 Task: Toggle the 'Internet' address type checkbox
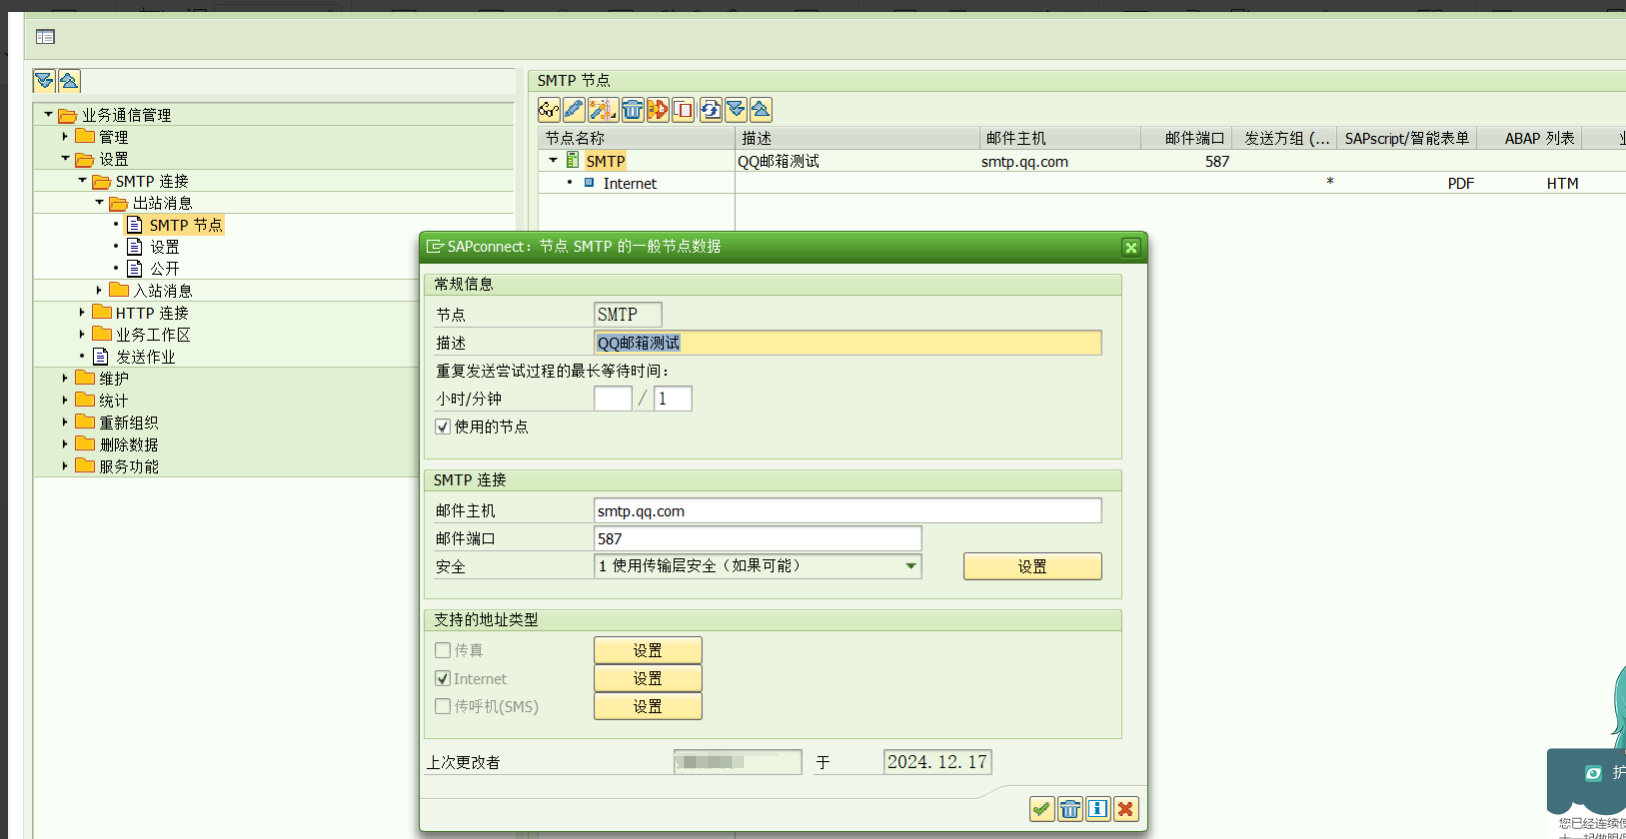(x=443, y=678)
